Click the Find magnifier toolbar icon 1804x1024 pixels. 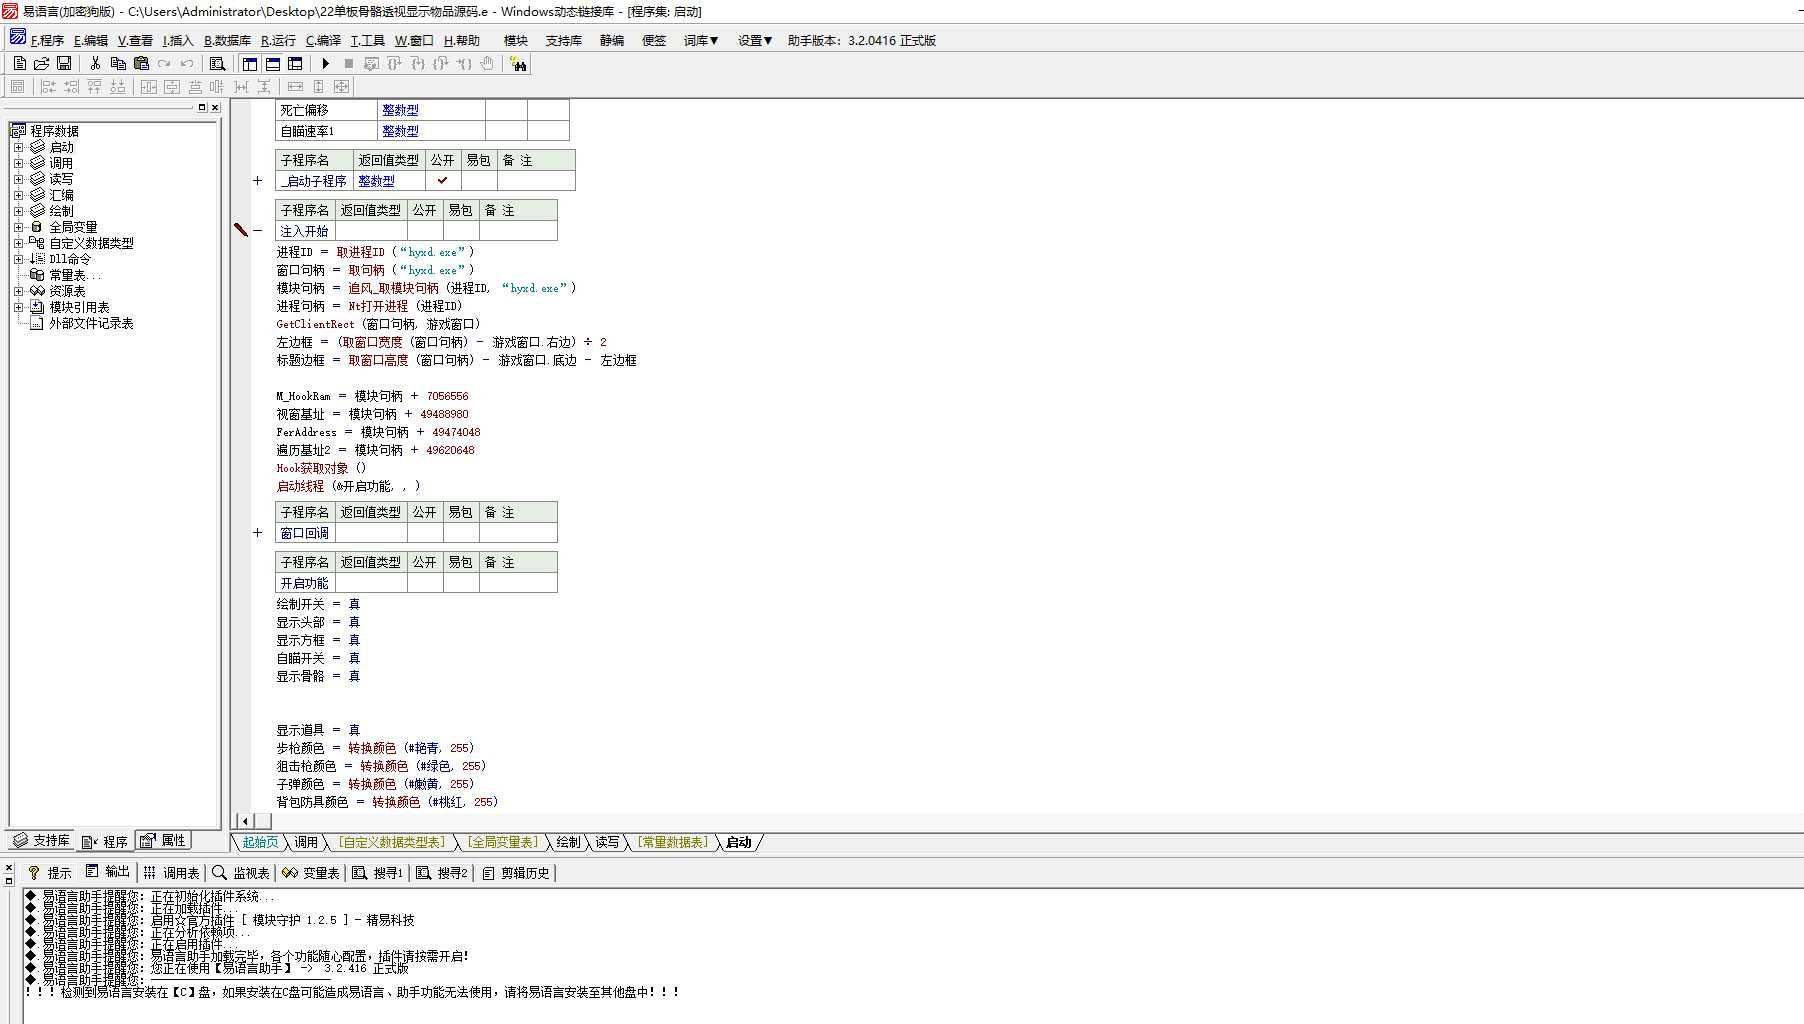pyautogui.click(x=217, y=64)
